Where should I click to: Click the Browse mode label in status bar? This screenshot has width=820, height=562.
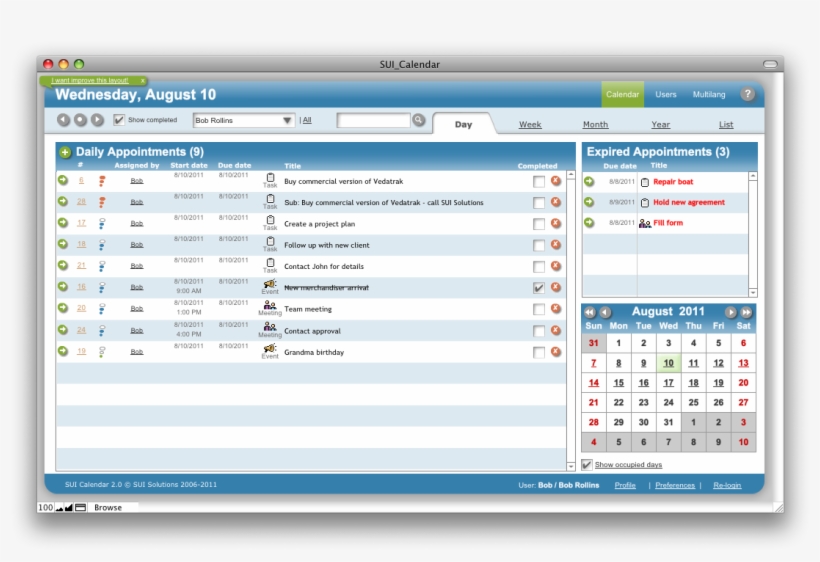click(108, 507)
